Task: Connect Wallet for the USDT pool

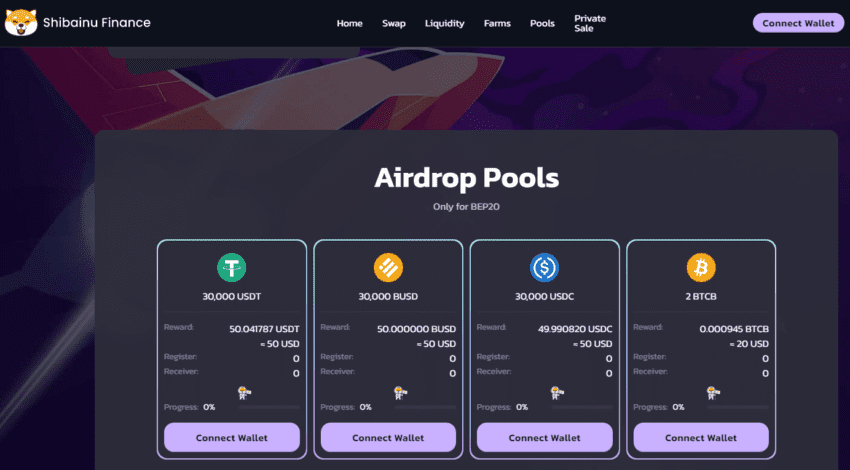Action: tap(231, 437)
